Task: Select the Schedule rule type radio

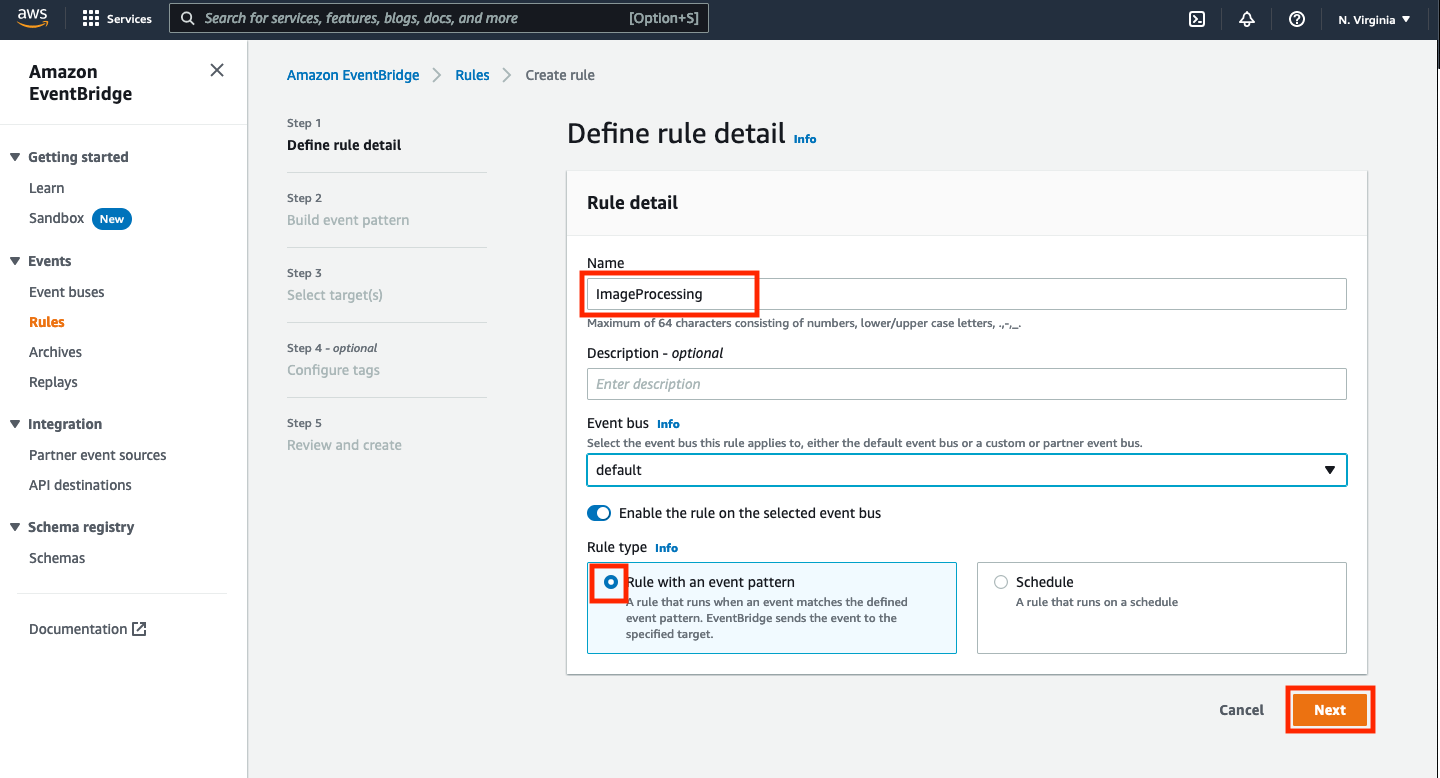Action: [1001, 582]
